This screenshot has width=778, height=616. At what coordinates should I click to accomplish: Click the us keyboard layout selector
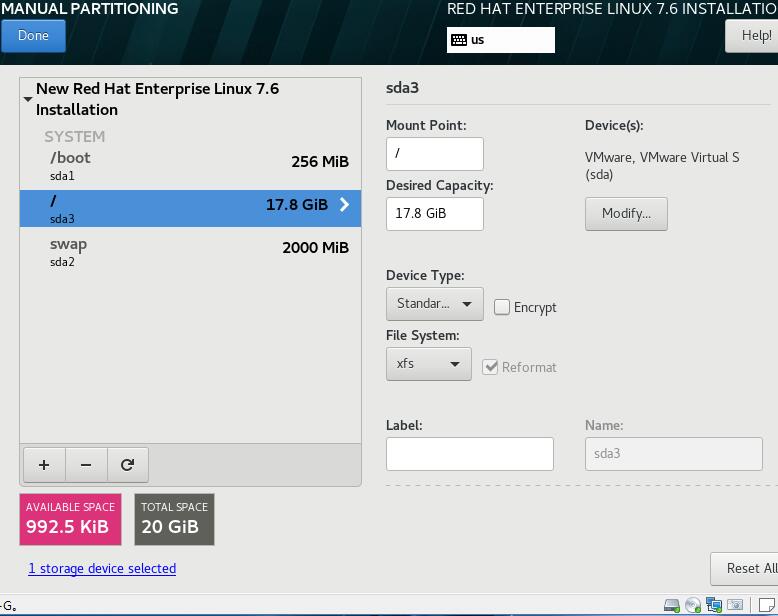501,40
